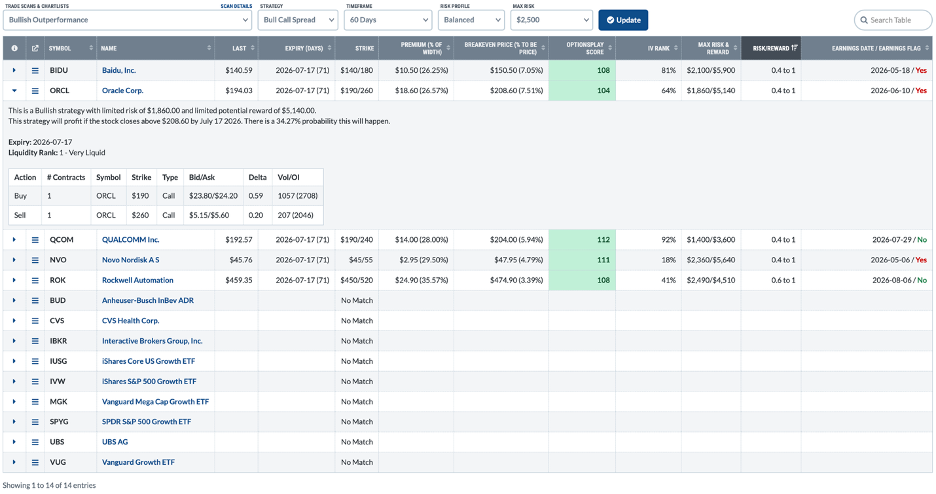Open the UBS AG link

pyautogui.click(x=115, y=442)
